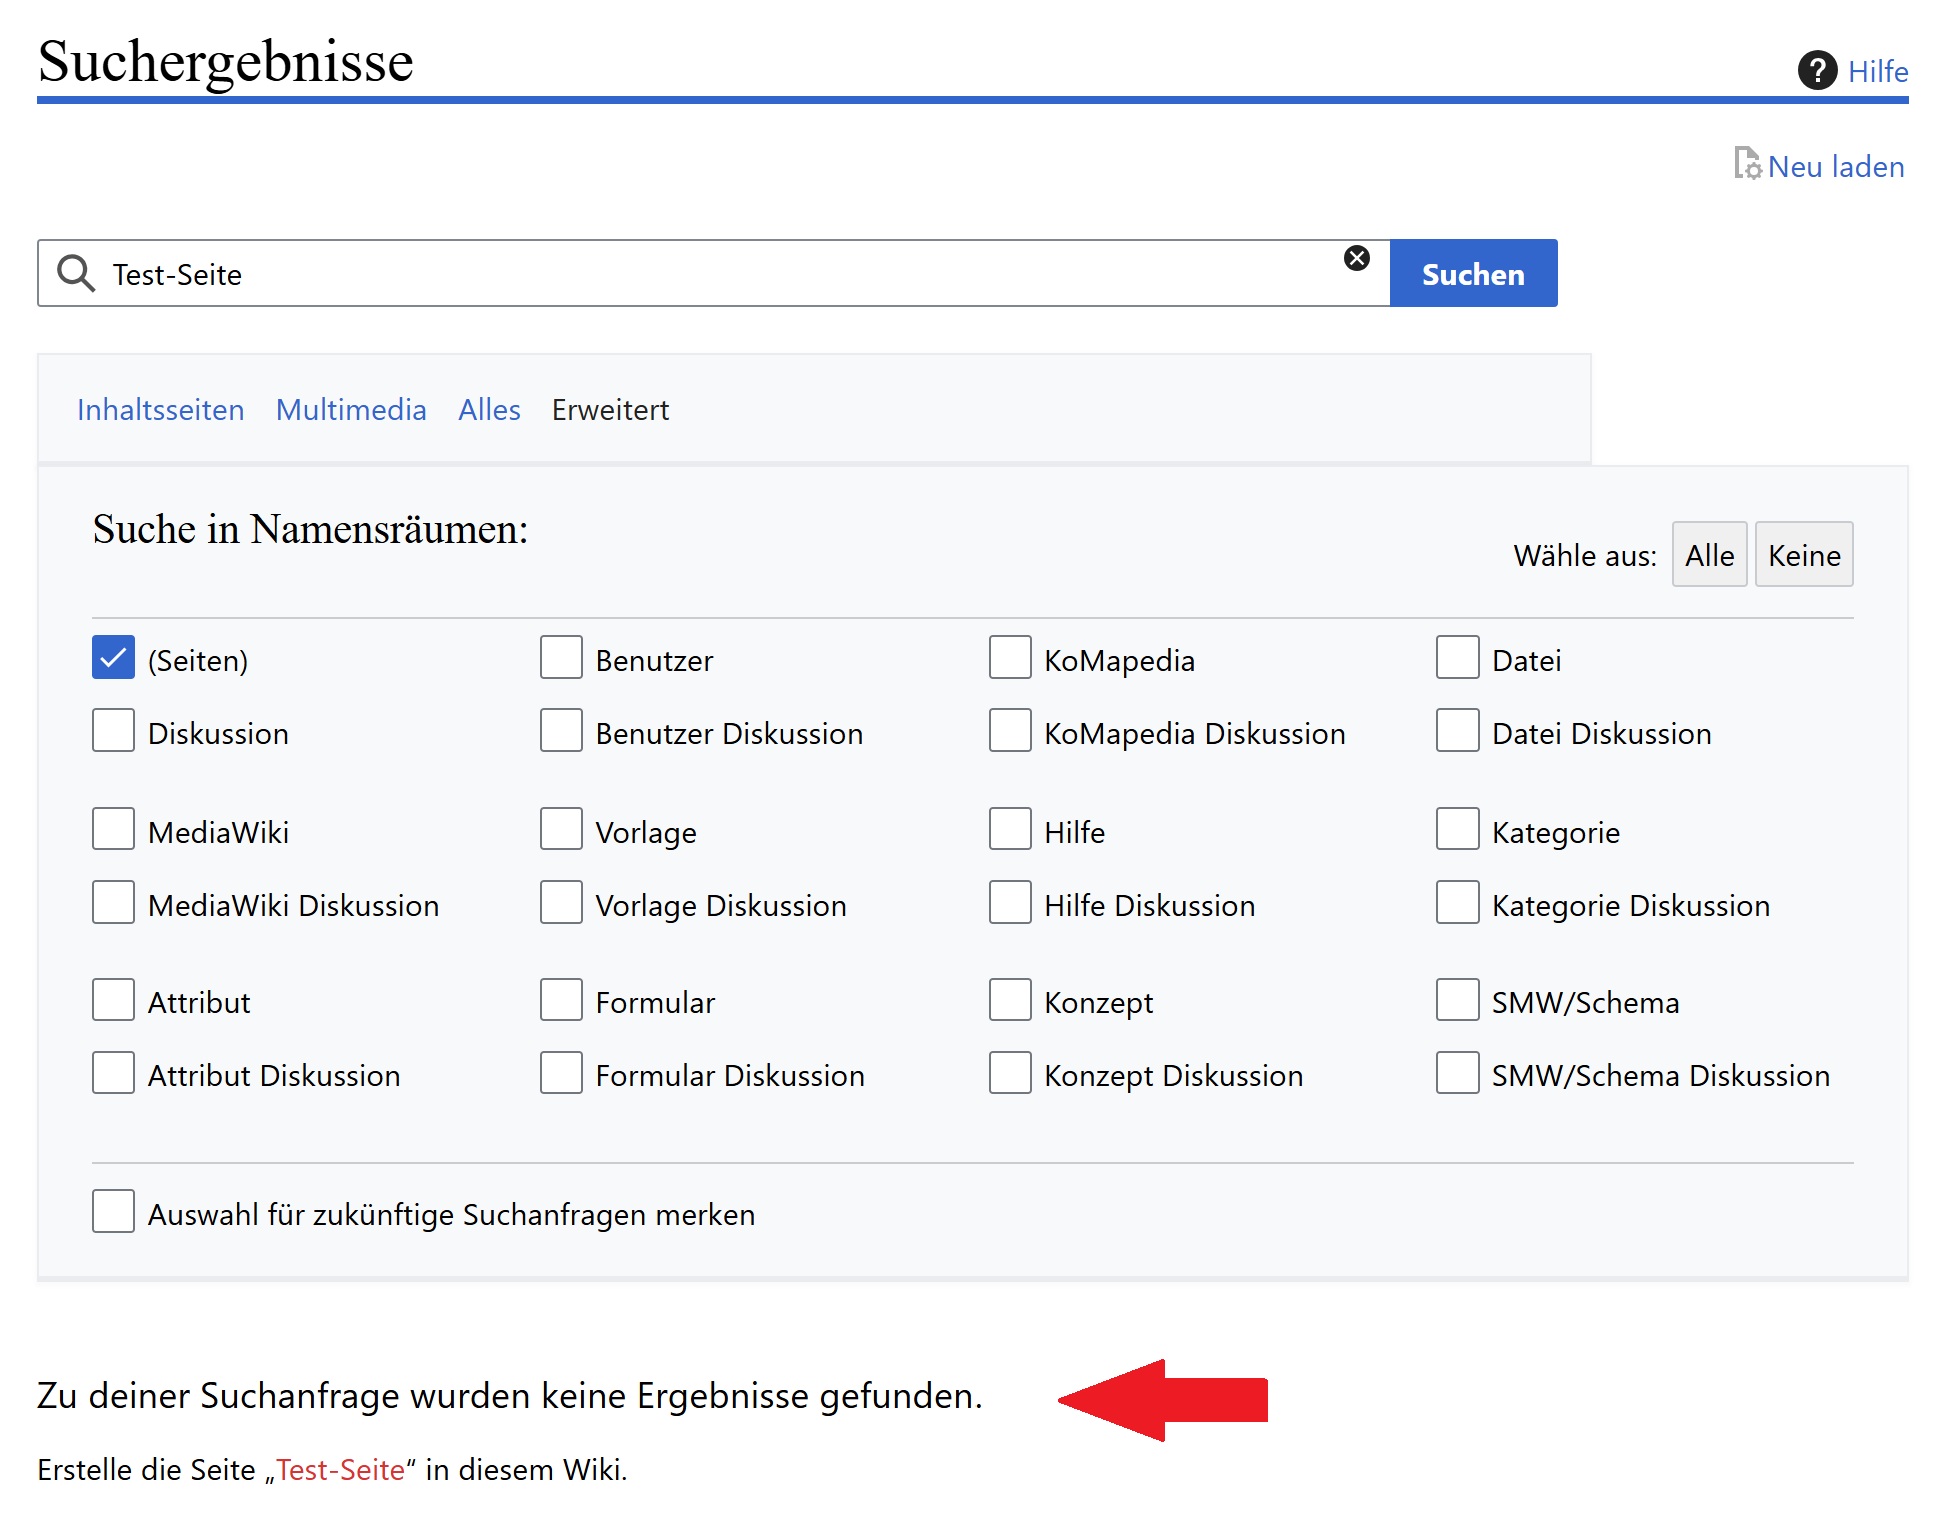Screen dimensions: 1946x1540
Task: Select the Alles search profile
Action: (x=489, y=410)
